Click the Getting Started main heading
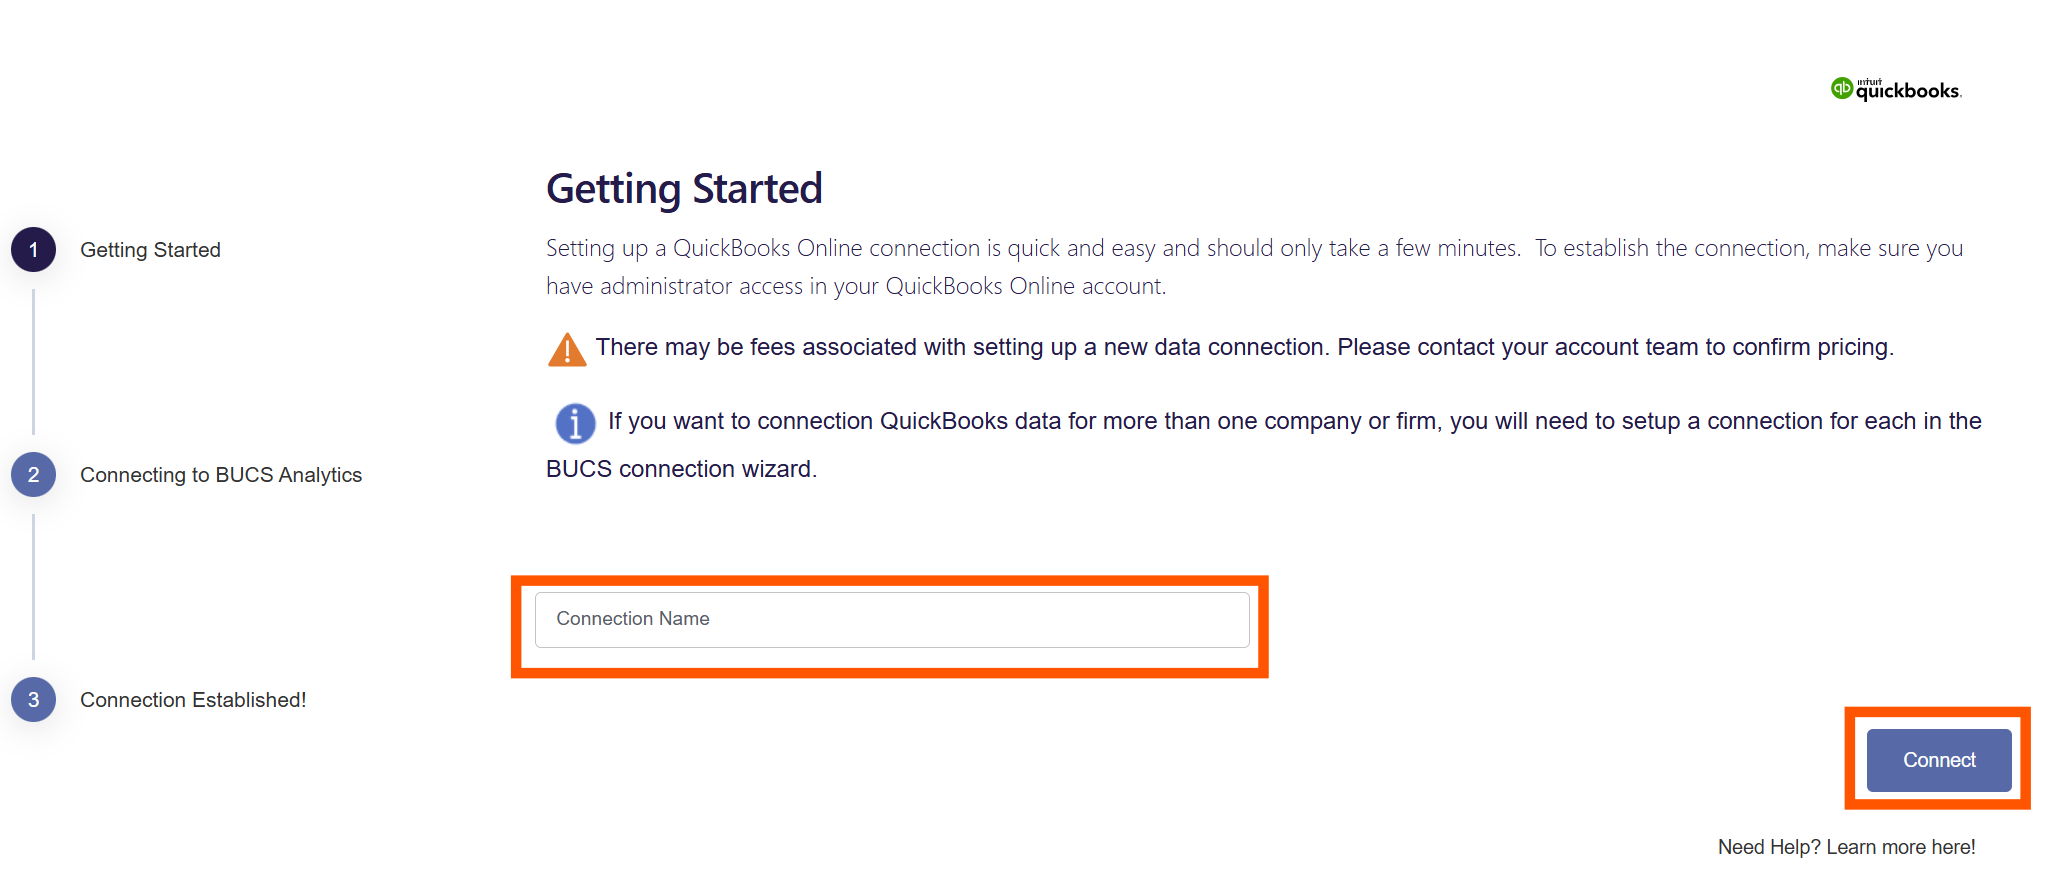This screenshot has width=2046, height=880. point(684,189)
